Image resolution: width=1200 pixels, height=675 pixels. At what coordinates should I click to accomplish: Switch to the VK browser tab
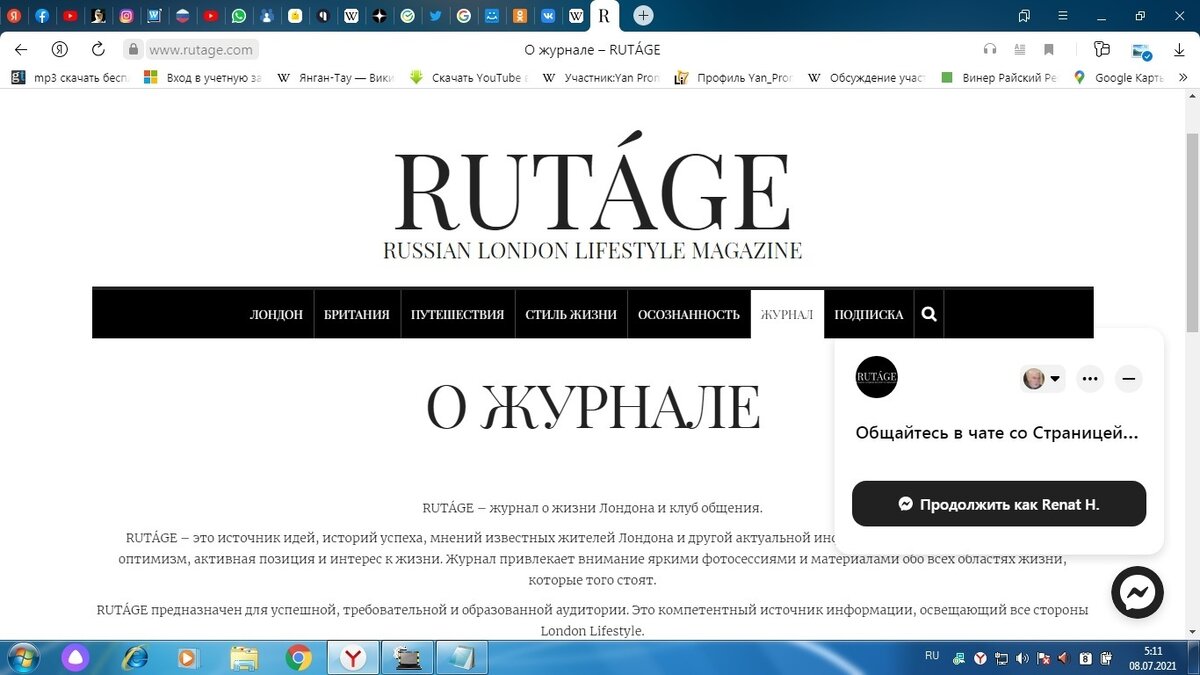click(x=549, y=16)
